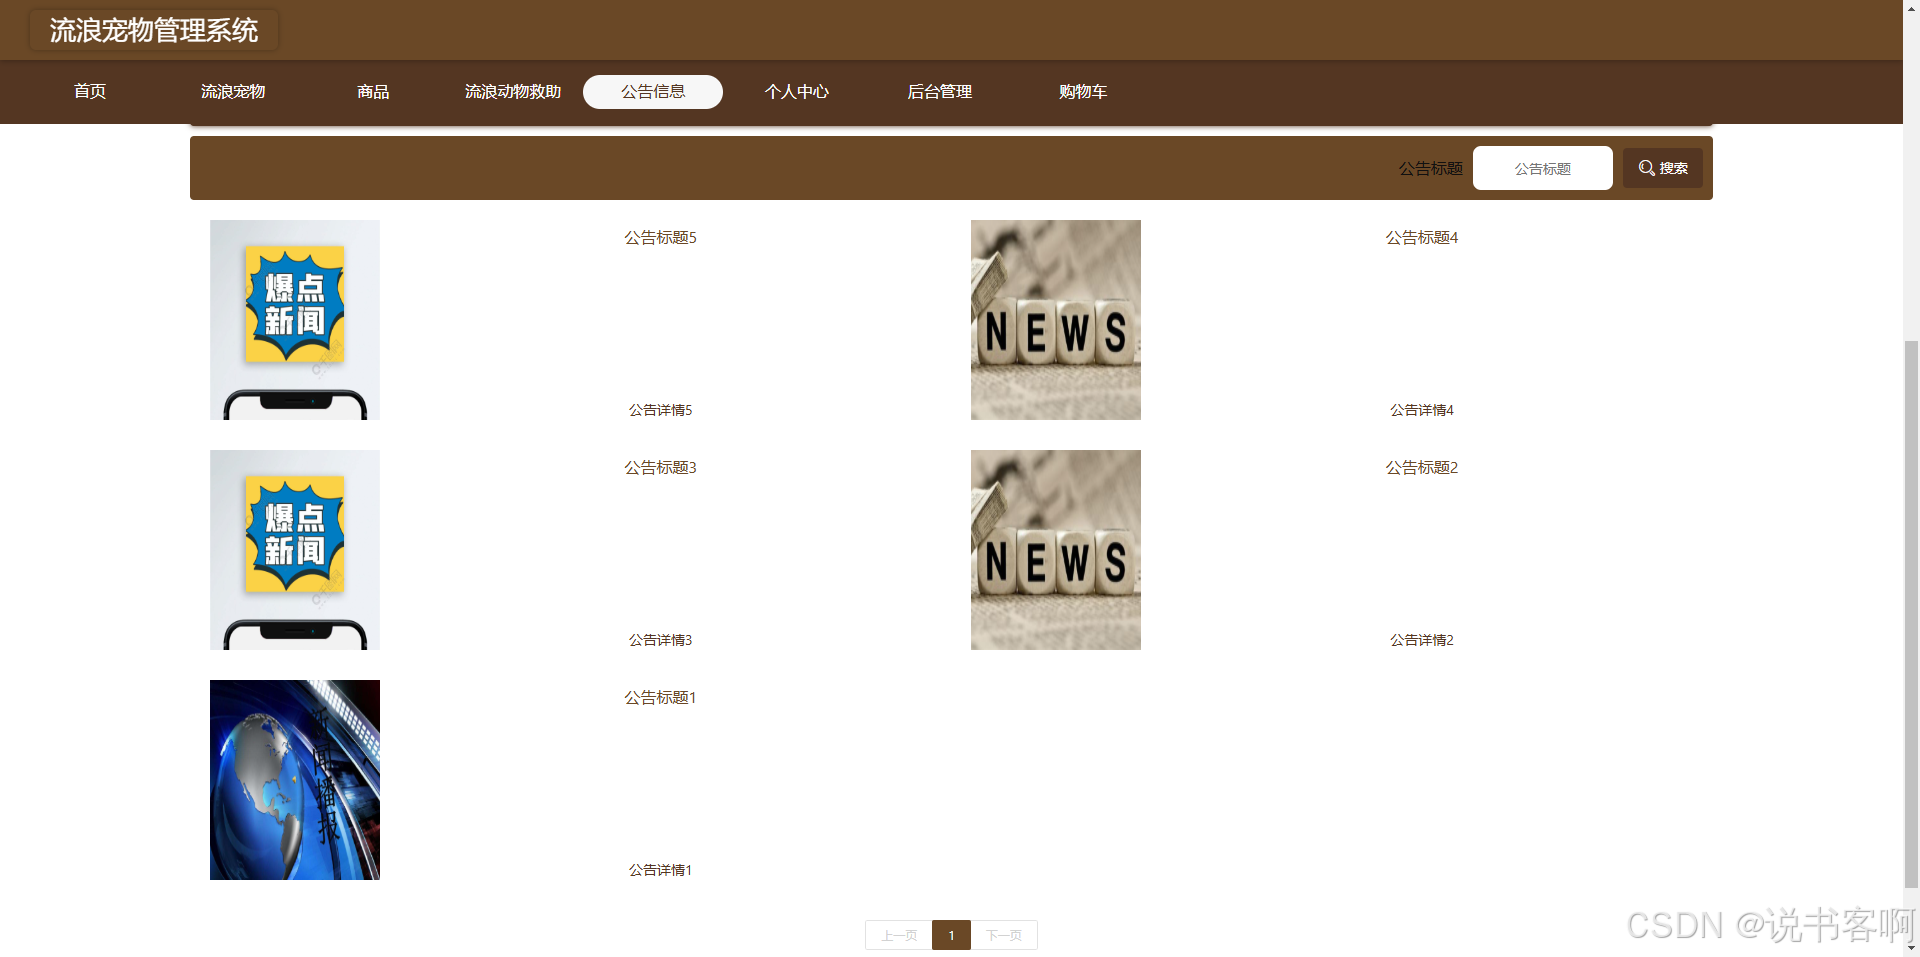Screen dimensions: 1920x957
Task: Click the 公告标题5 title
Action: (660, 238)
